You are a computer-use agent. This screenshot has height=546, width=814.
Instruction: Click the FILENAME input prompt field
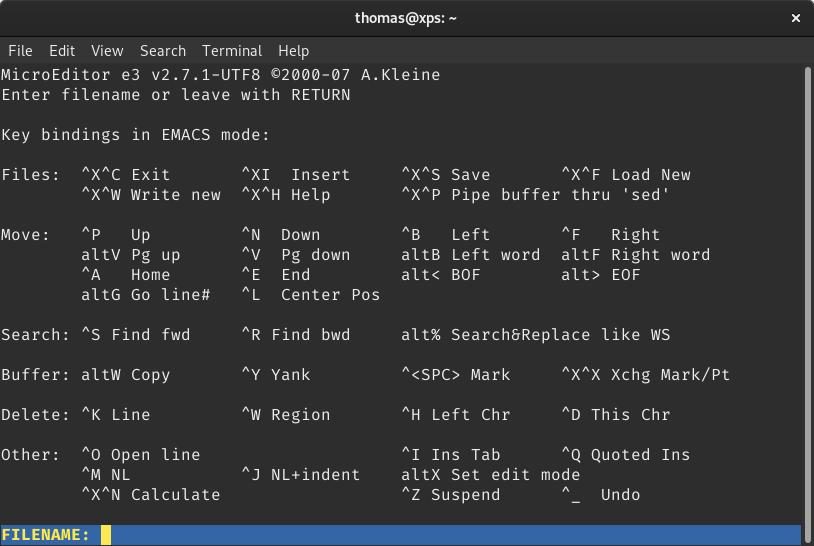point(450,535)
